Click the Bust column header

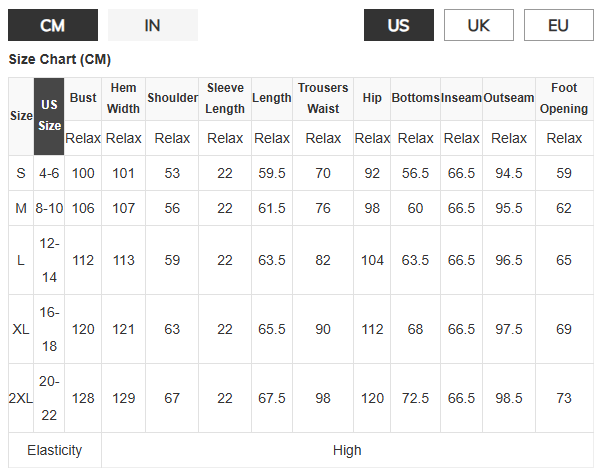coord(83,99)
